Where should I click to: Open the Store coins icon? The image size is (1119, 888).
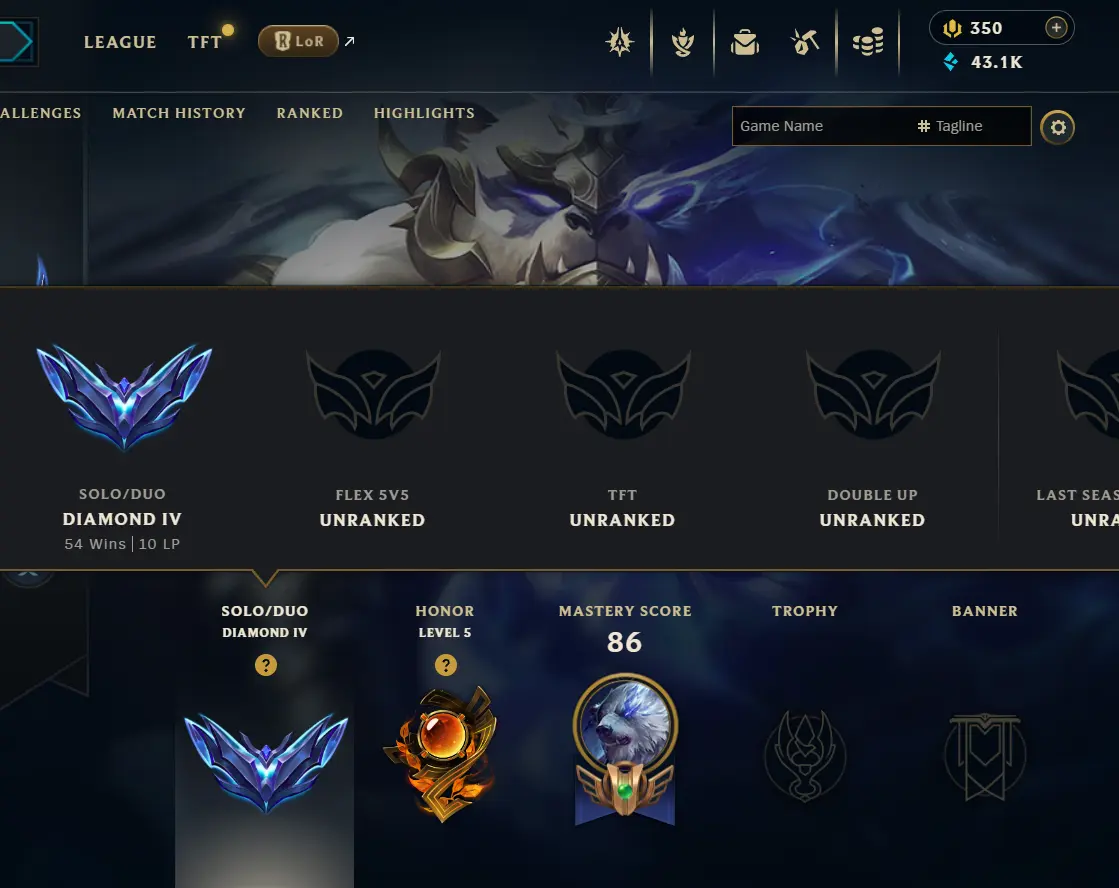[x=868, y=42]
